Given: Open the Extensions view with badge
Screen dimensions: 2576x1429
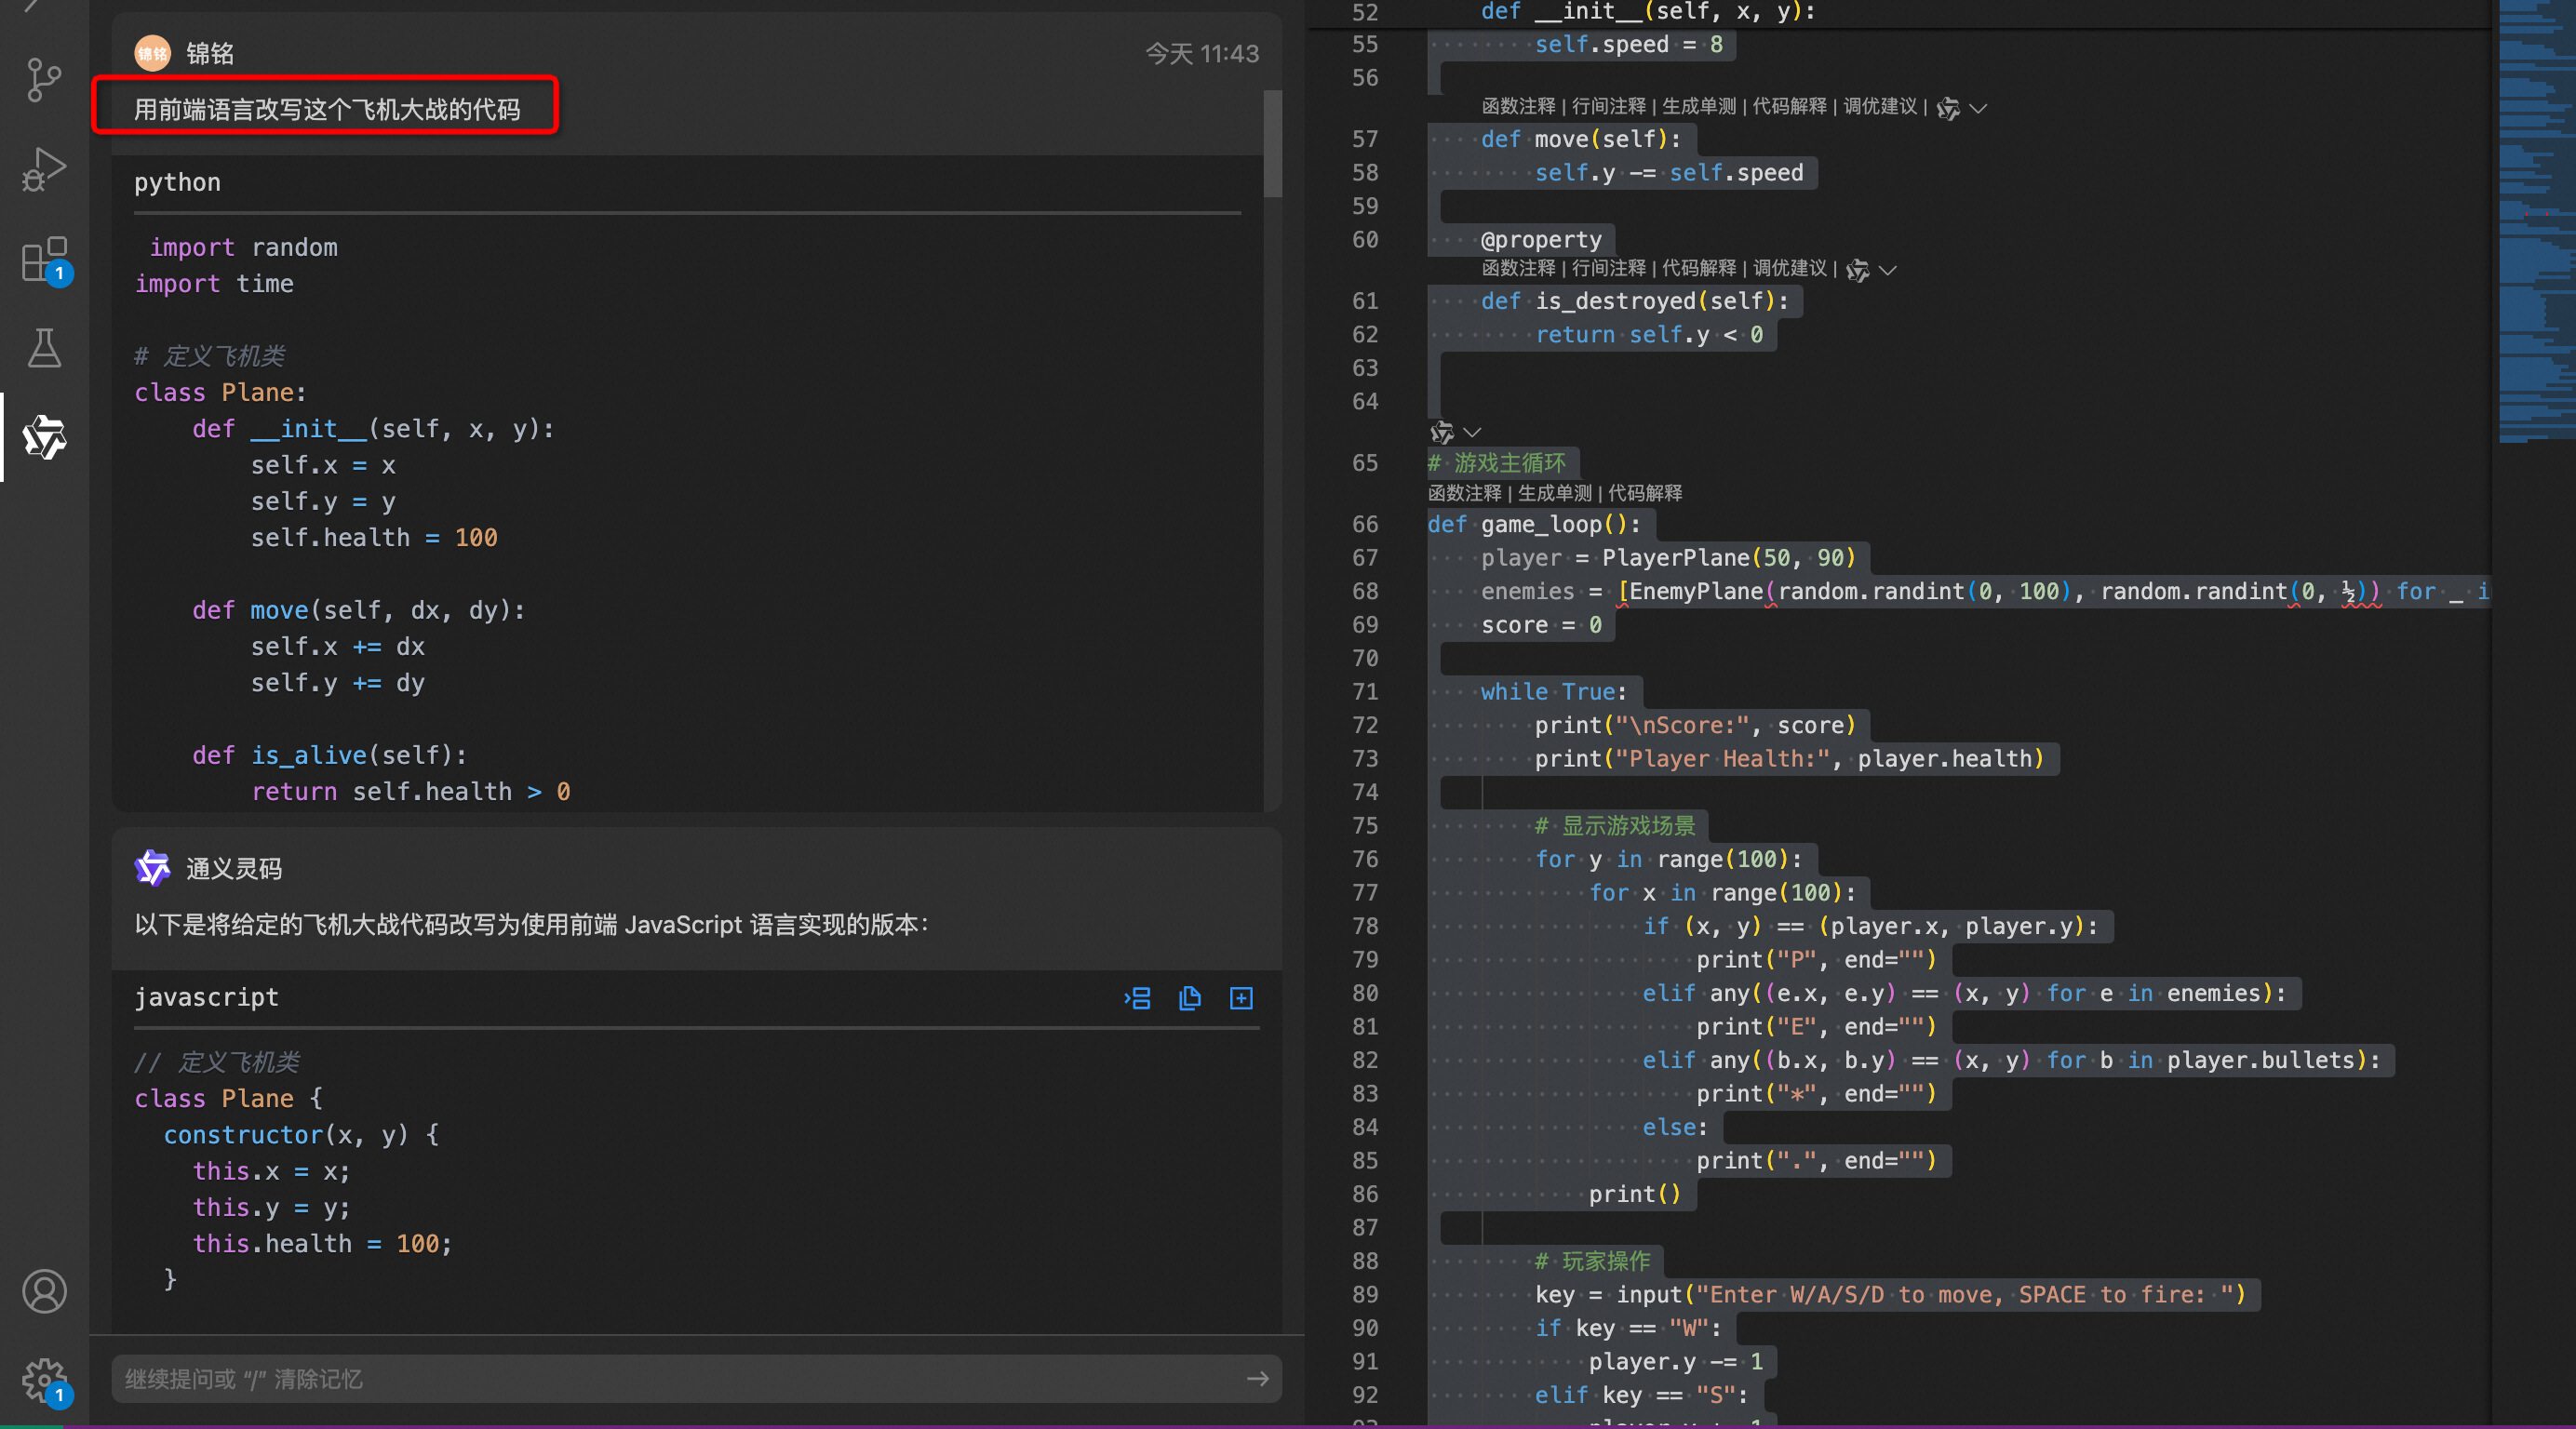Looking at the screenshot, I should pyautogui.click(x=44, y=260).
